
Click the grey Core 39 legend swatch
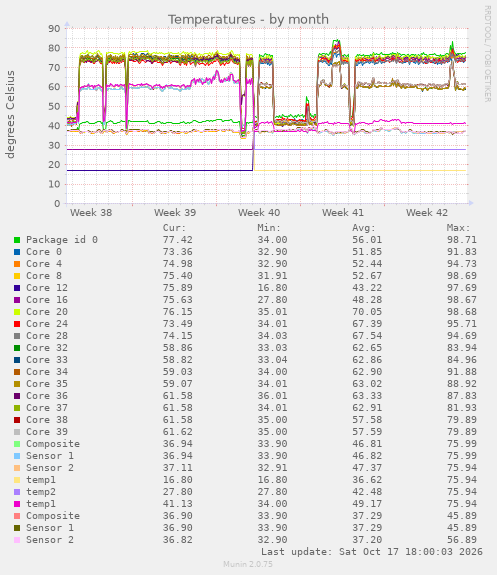(x=17, y=432)
